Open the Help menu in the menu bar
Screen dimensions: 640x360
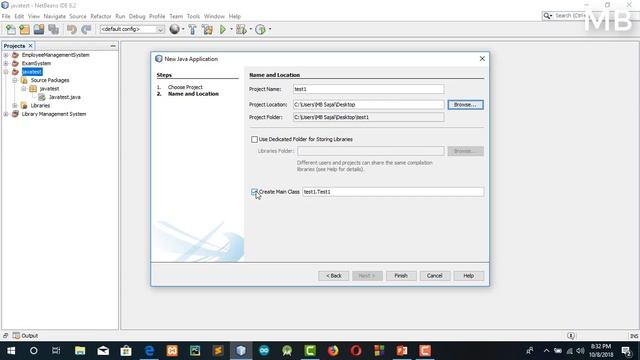click(235, 16)
